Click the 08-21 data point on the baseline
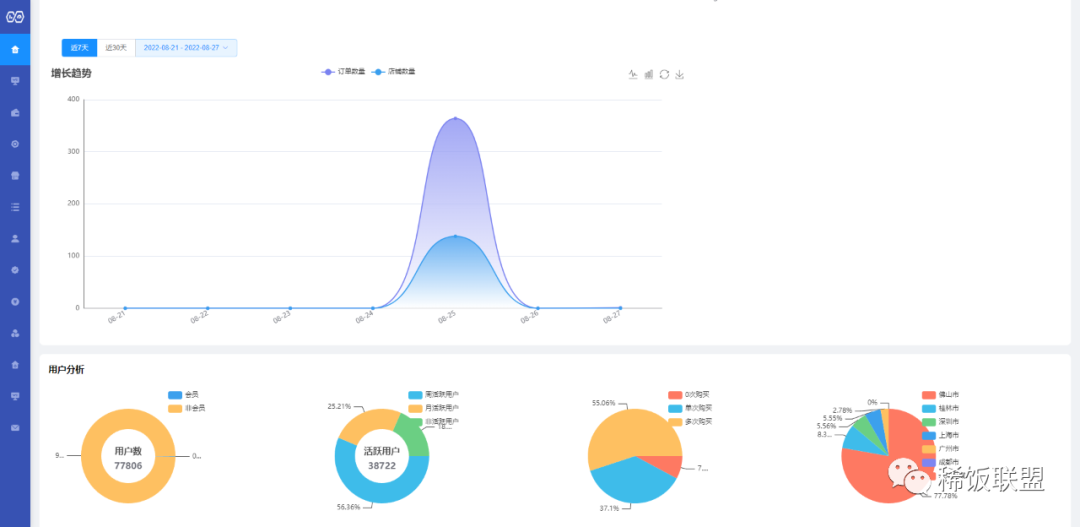Screen dimensions: 1080x527 125,308
